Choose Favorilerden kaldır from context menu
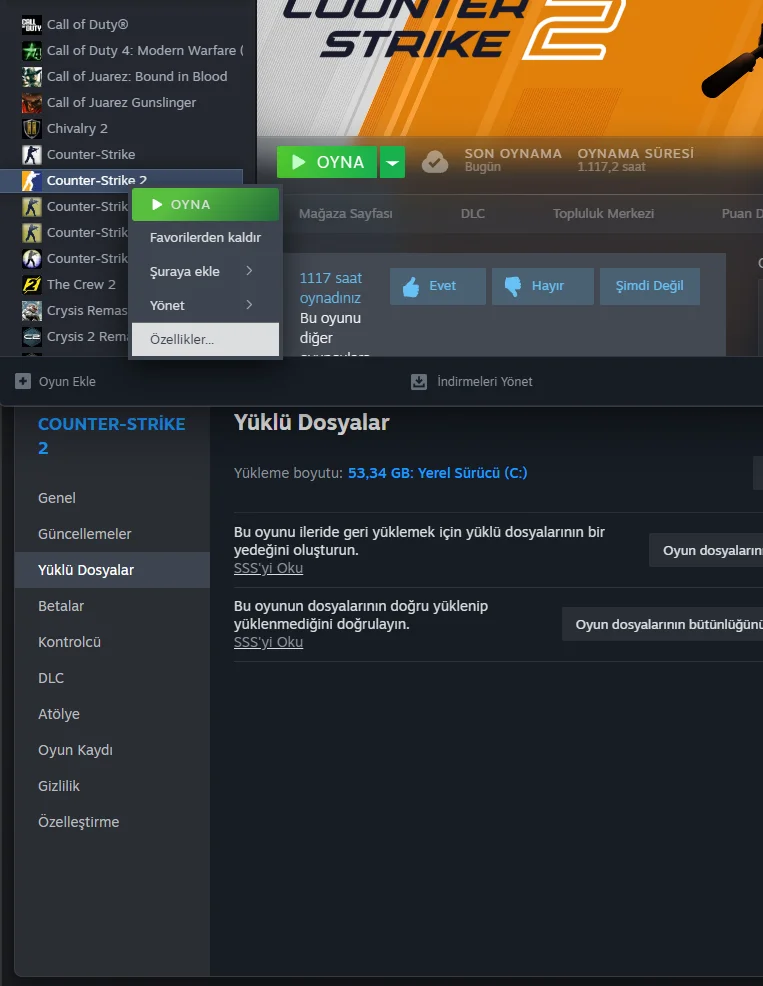This screenshot has height=986, width=763. [205, 238]
